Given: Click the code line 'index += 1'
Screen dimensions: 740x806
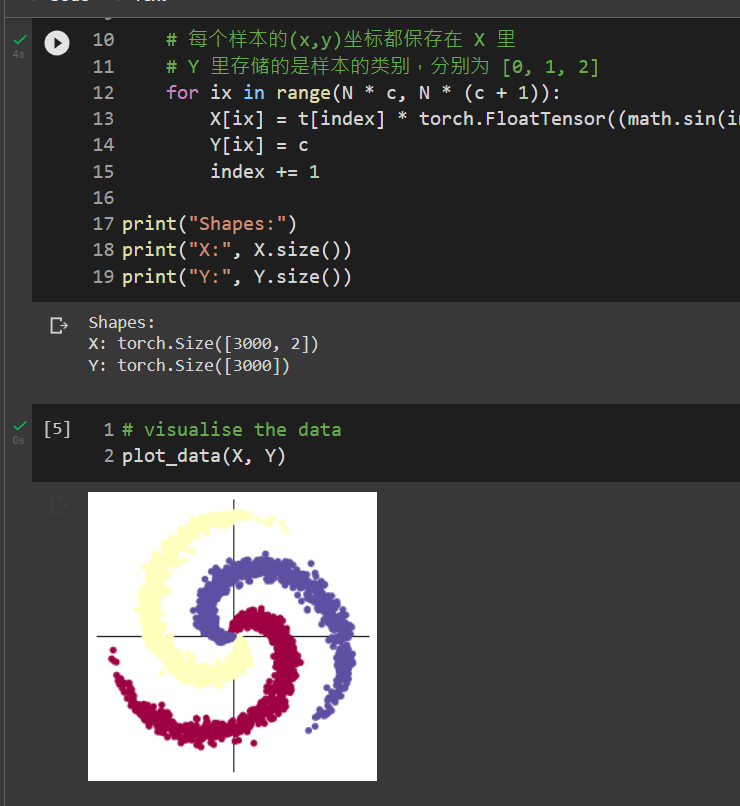Looking at the screenshot, I should click(265, 172).
